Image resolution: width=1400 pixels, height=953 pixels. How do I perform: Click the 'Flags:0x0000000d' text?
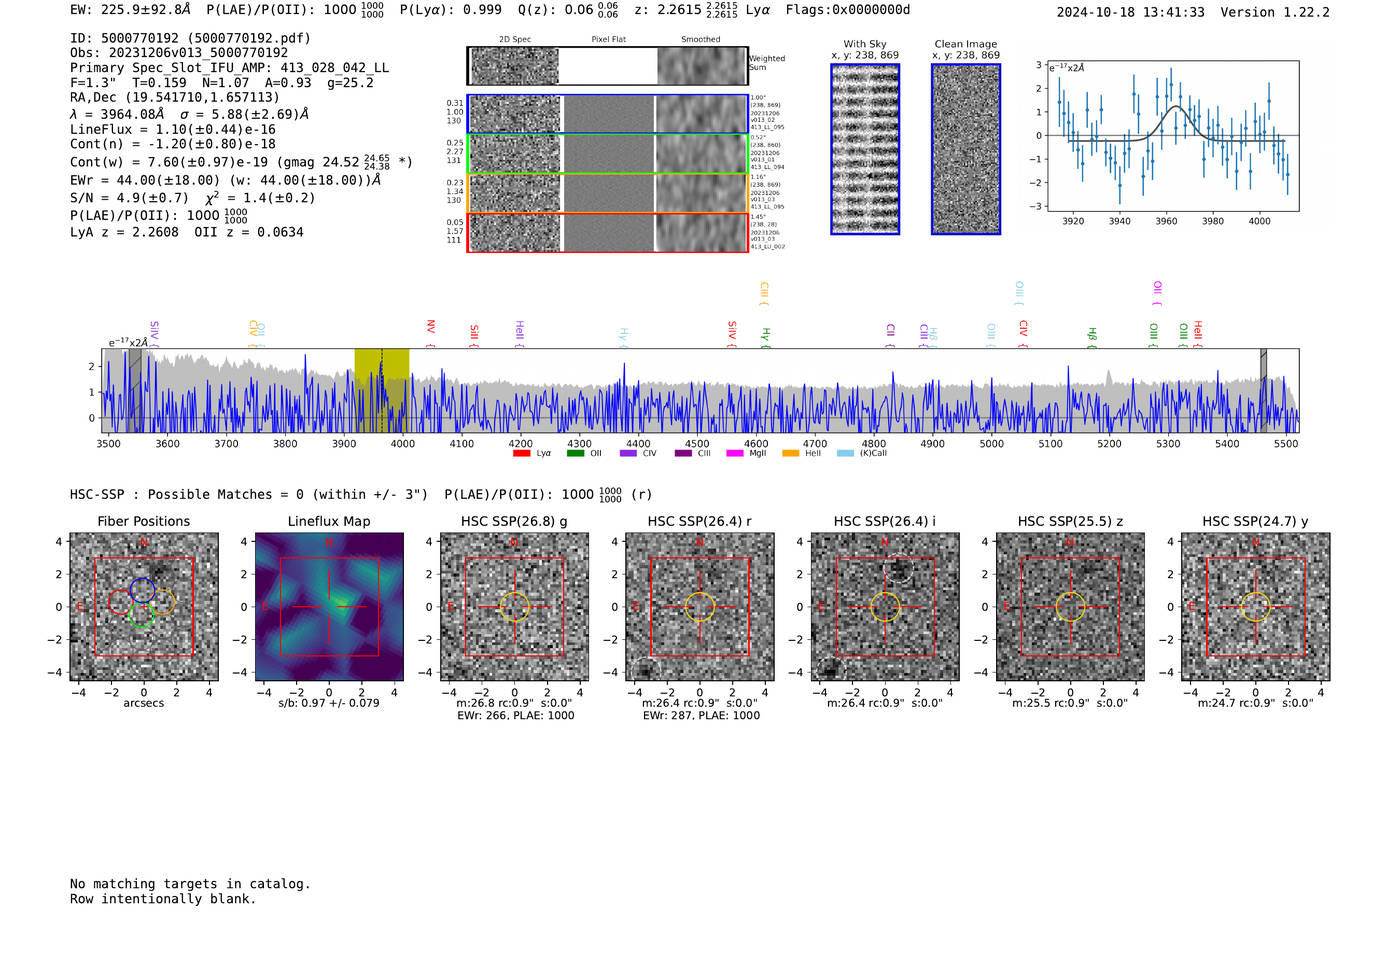848,10
